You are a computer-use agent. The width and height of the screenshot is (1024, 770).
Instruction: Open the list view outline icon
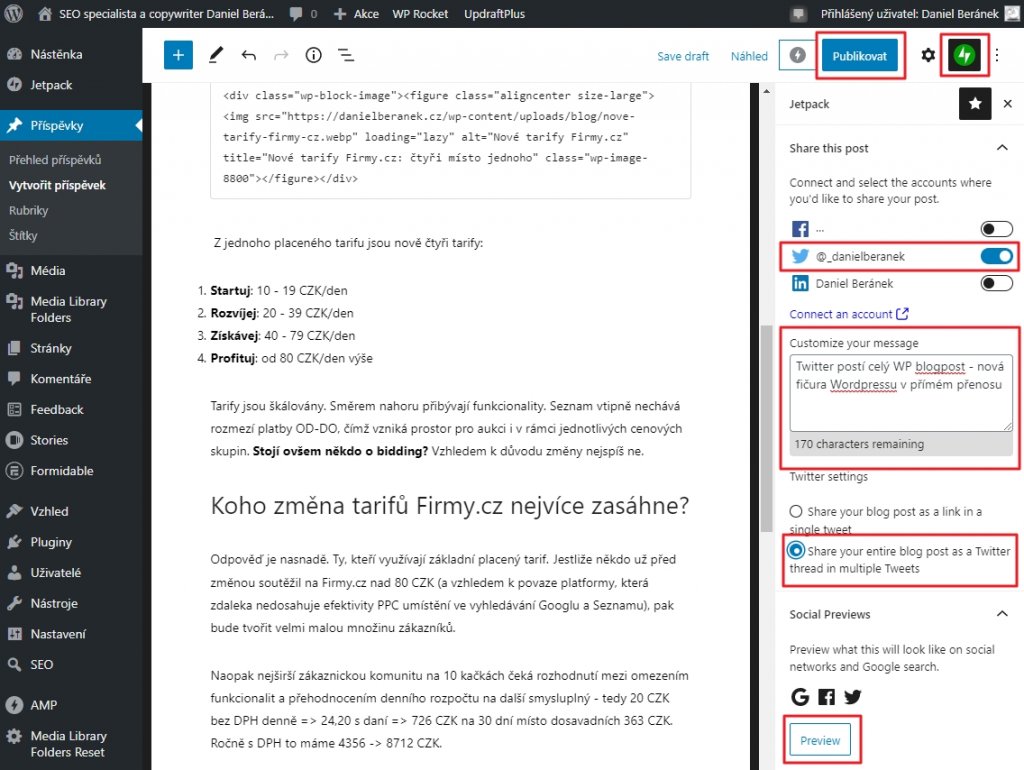[346, 55]
